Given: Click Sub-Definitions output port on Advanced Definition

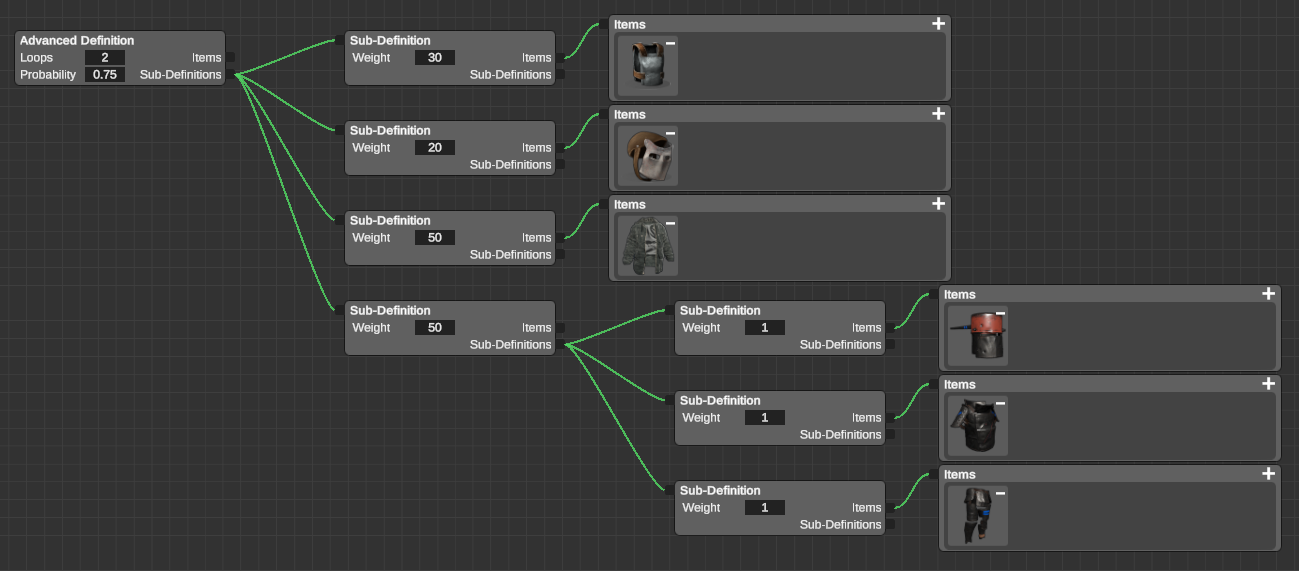Looking at the screenshot, I should click(x=231, y=75).
